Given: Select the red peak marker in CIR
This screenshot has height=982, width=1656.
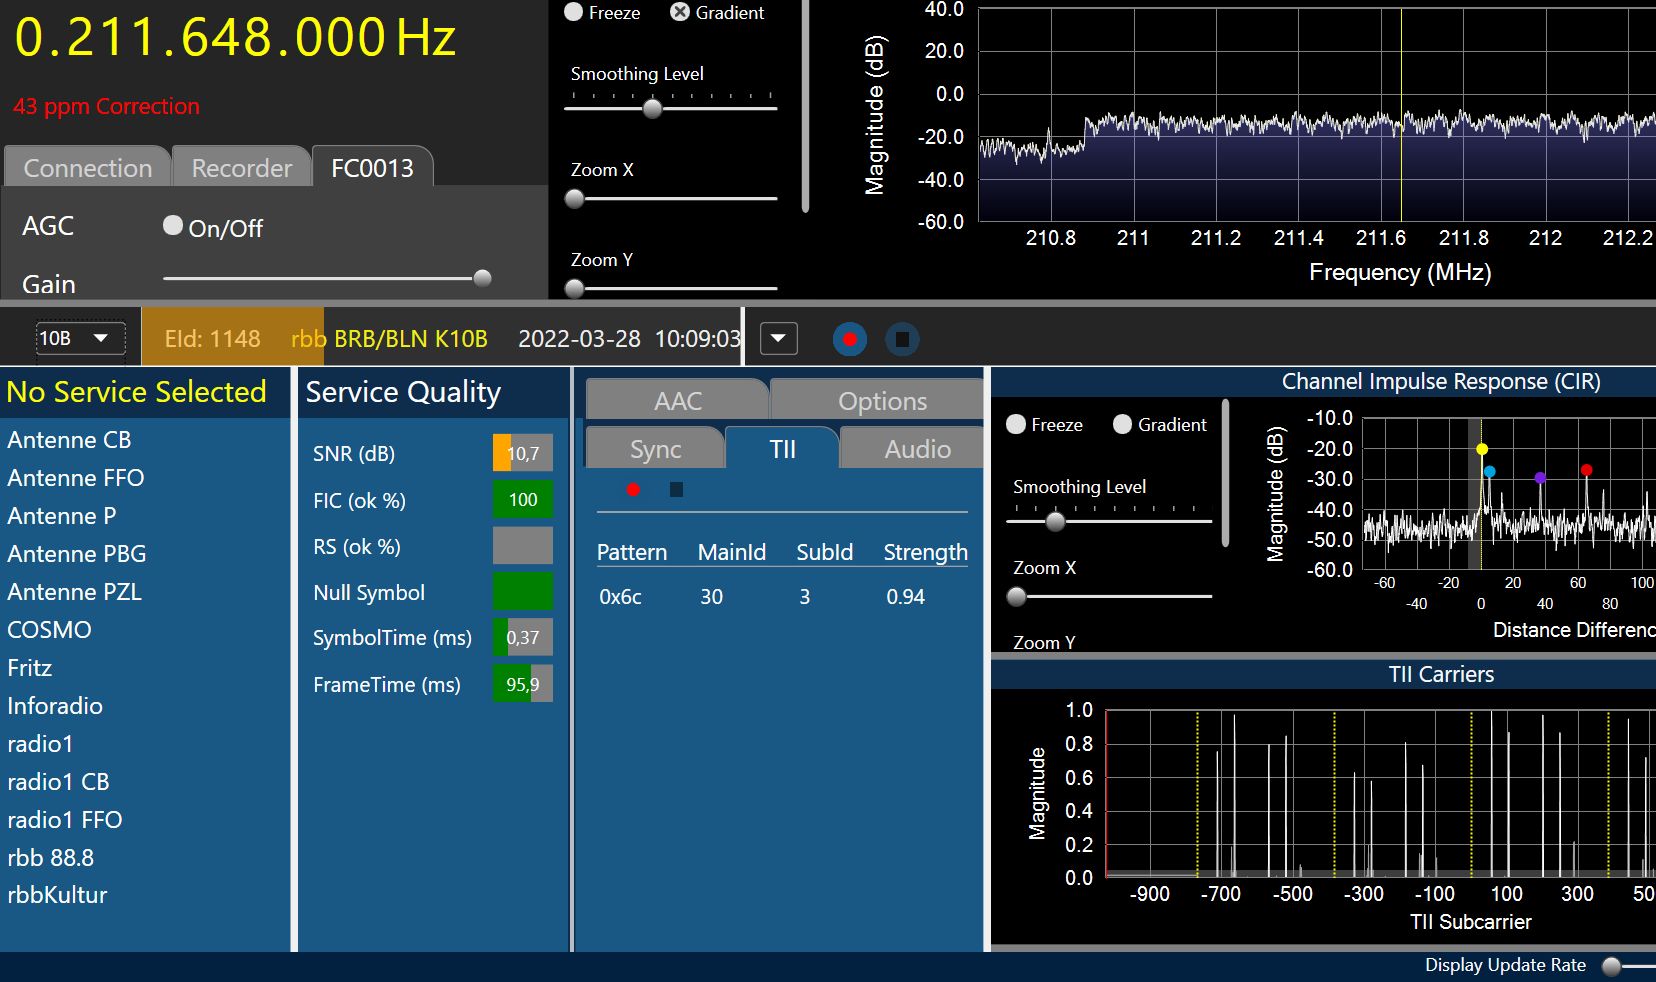Looking at the screenshot, I should (x=1586, y=470).
